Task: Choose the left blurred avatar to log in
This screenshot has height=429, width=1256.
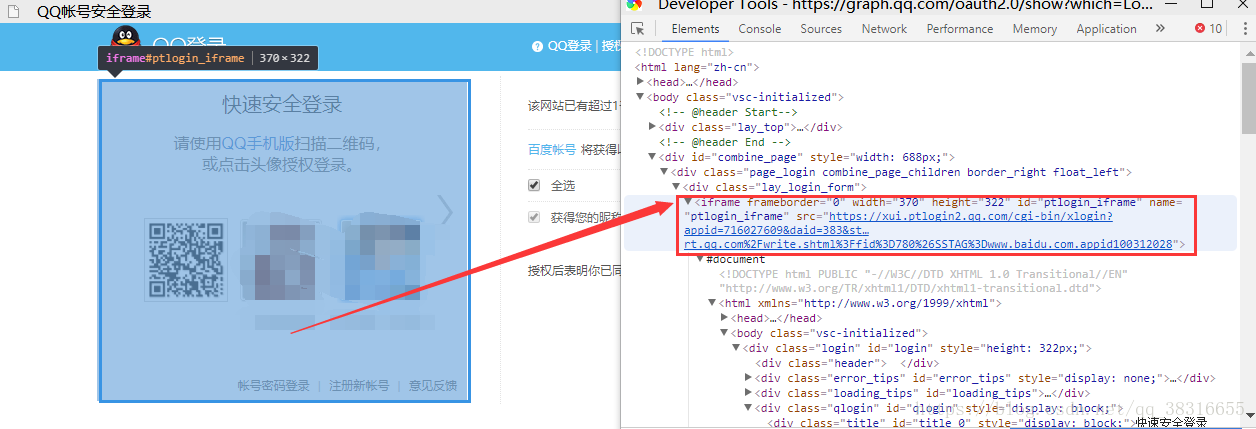Action: pos(279,262)
